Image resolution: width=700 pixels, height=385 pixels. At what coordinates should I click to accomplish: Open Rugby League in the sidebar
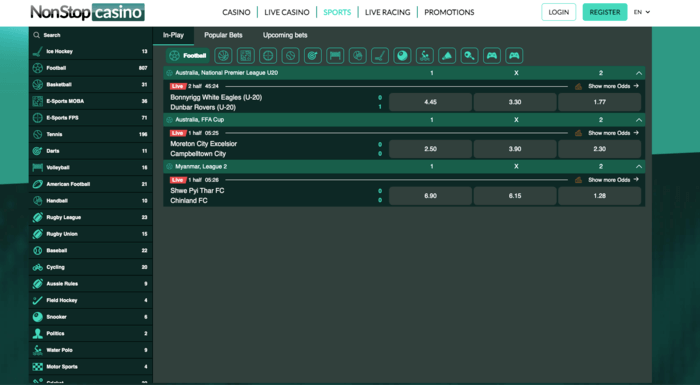coord(91,218)
